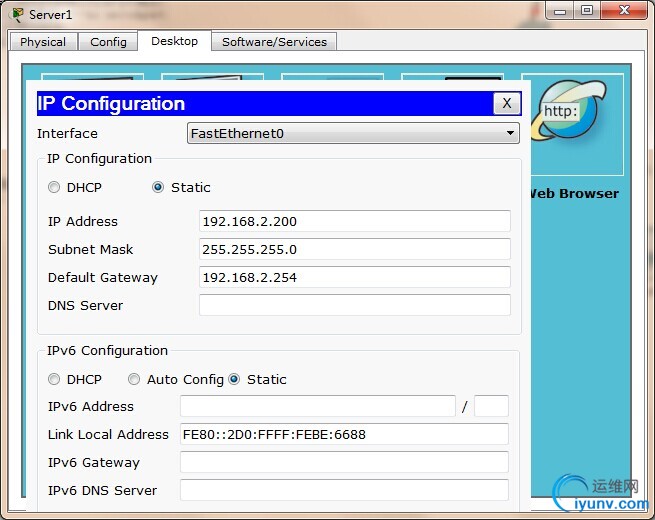The height and width of the screenshot is (520, 655).
Task: Select the IPv4 Static radio button
Action: pyautogui.click(x=158, y=187)
